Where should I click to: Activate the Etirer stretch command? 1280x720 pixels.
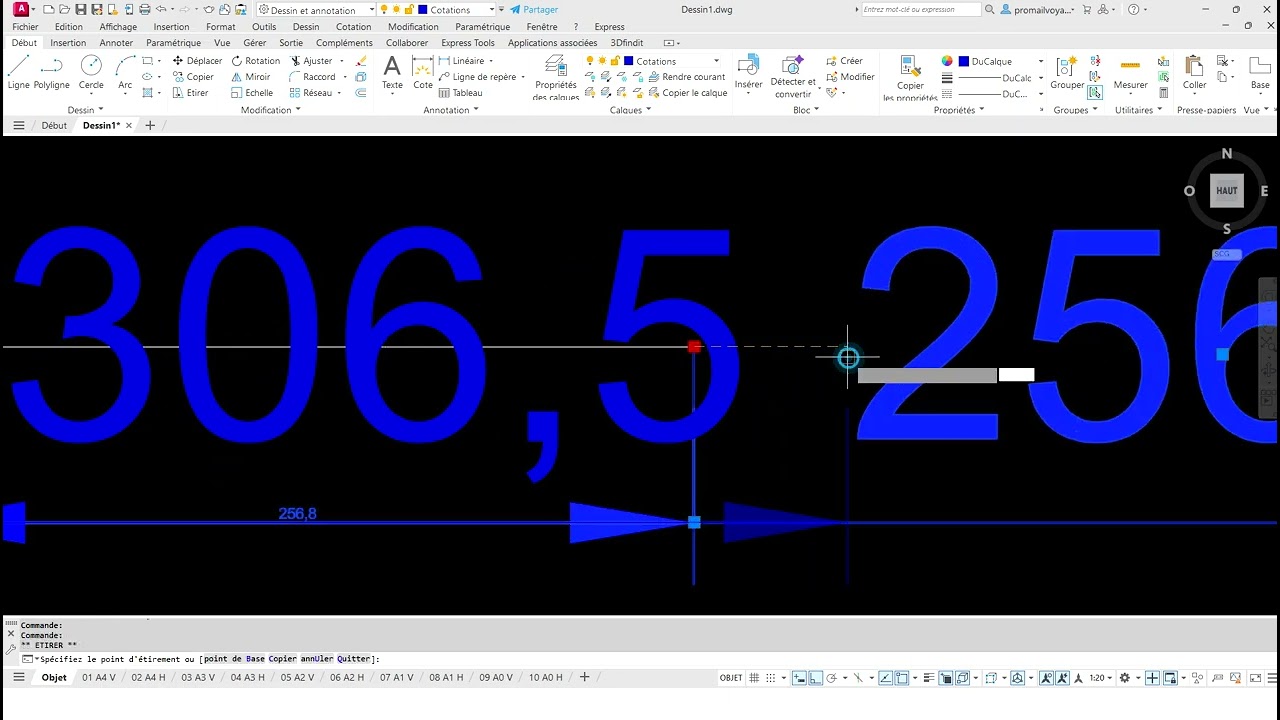190,93
